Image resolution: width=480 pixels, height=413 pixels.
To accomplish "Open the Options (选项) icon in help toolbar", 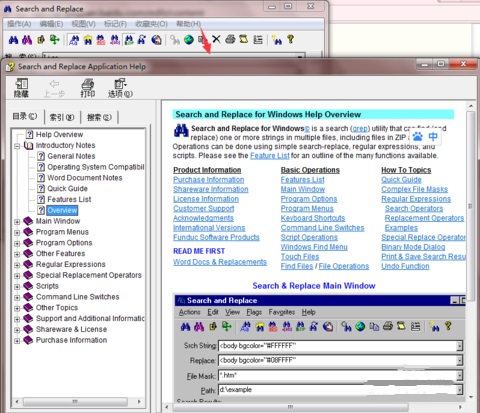I will [x=120, y=88].
